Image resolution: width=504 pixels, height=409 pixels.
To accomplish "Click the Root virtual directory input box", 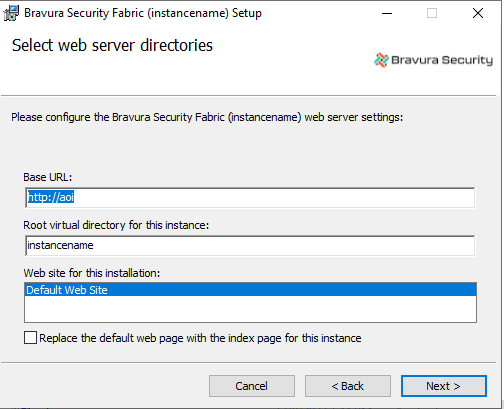I will click(x=250, y=246).
